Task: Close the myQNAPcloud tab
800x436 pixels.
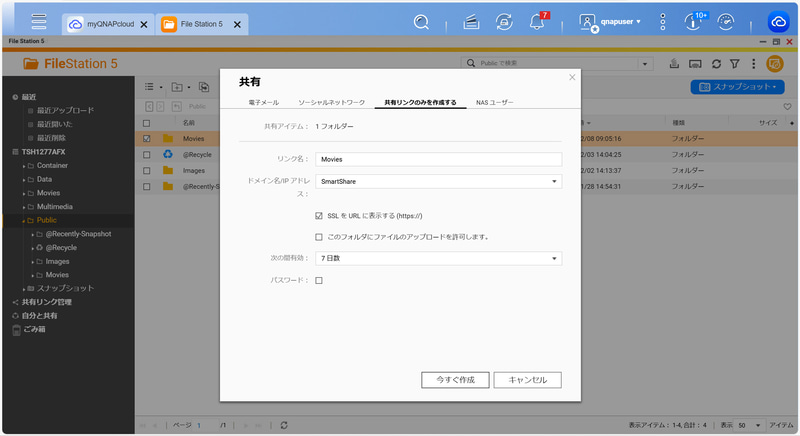Action: tap(144, 24)
